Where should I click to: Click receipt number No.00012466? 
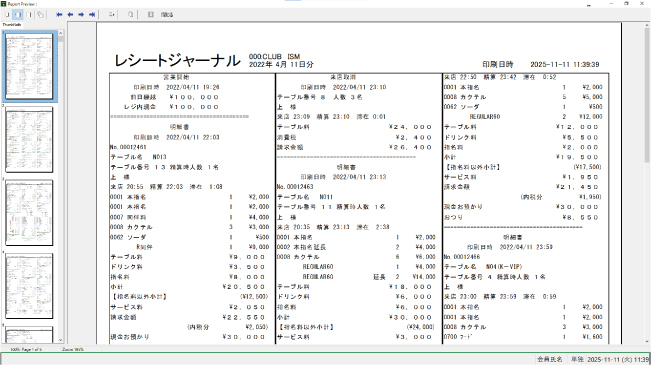[x=462, y=257]
